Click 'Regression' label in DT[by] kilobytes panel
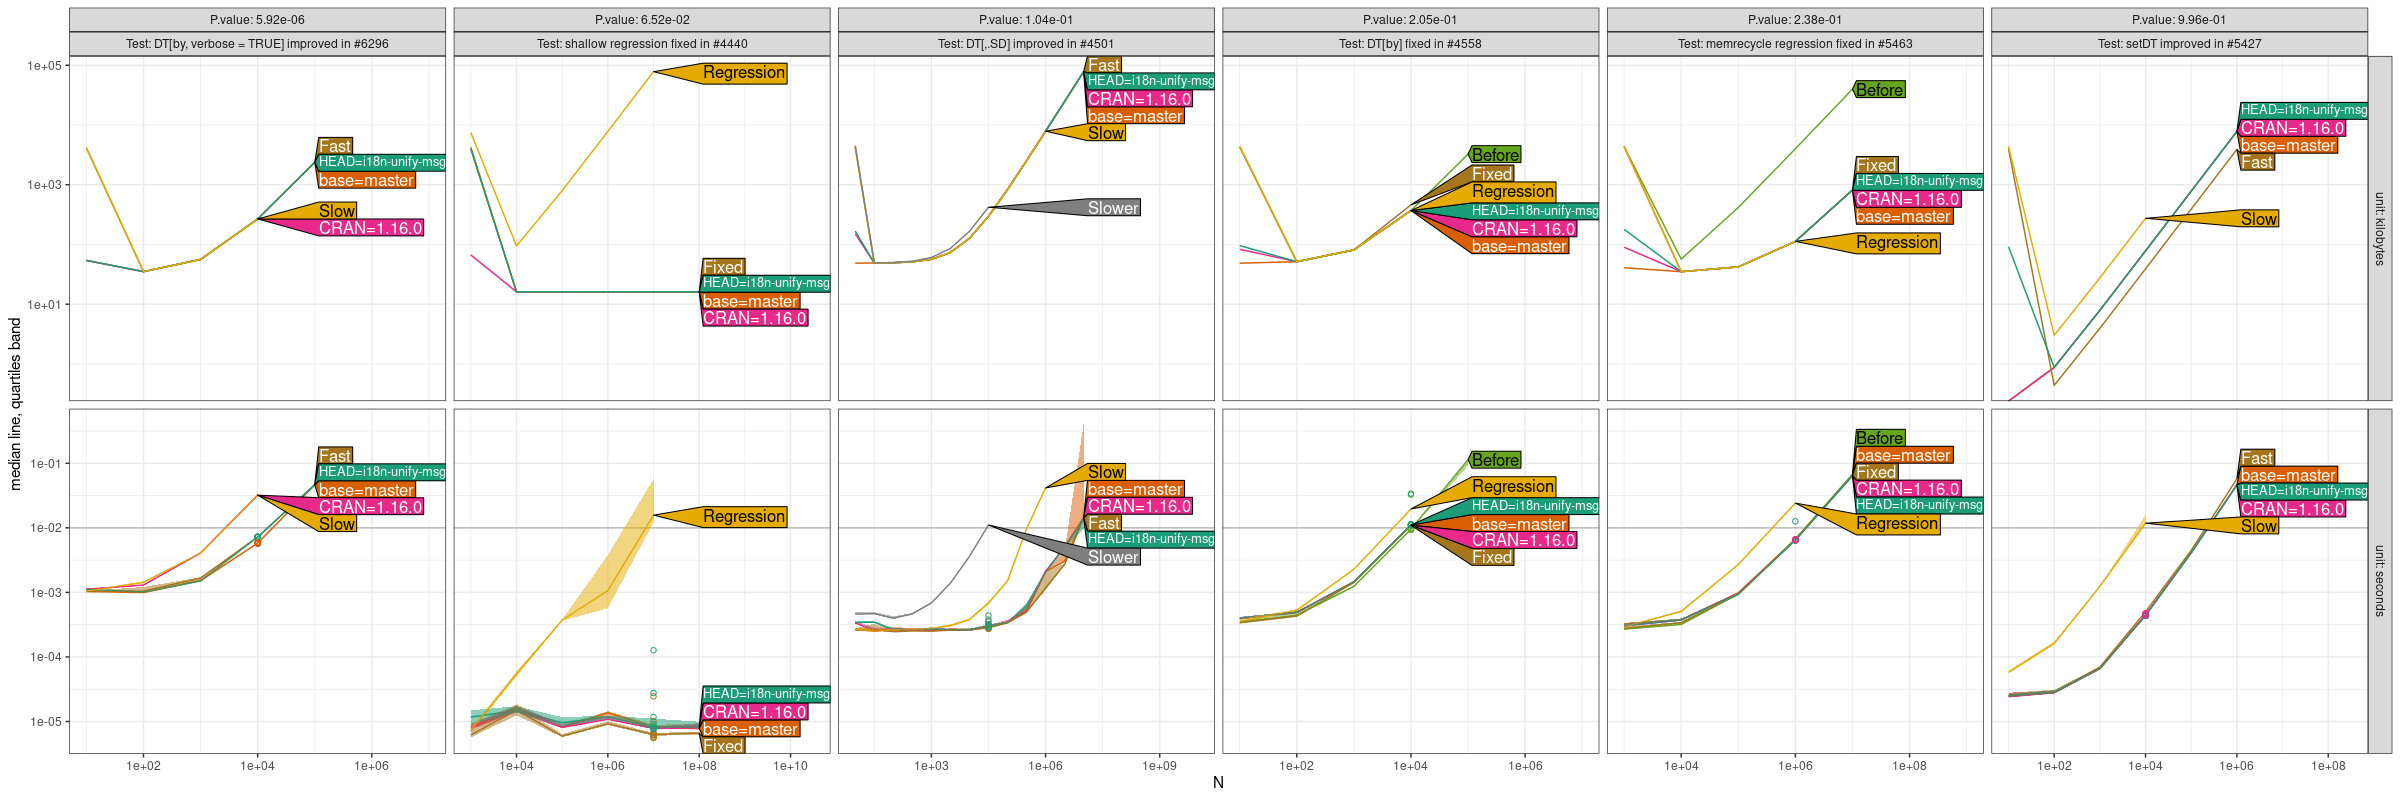2400x800 pixels. point(1513,192)
